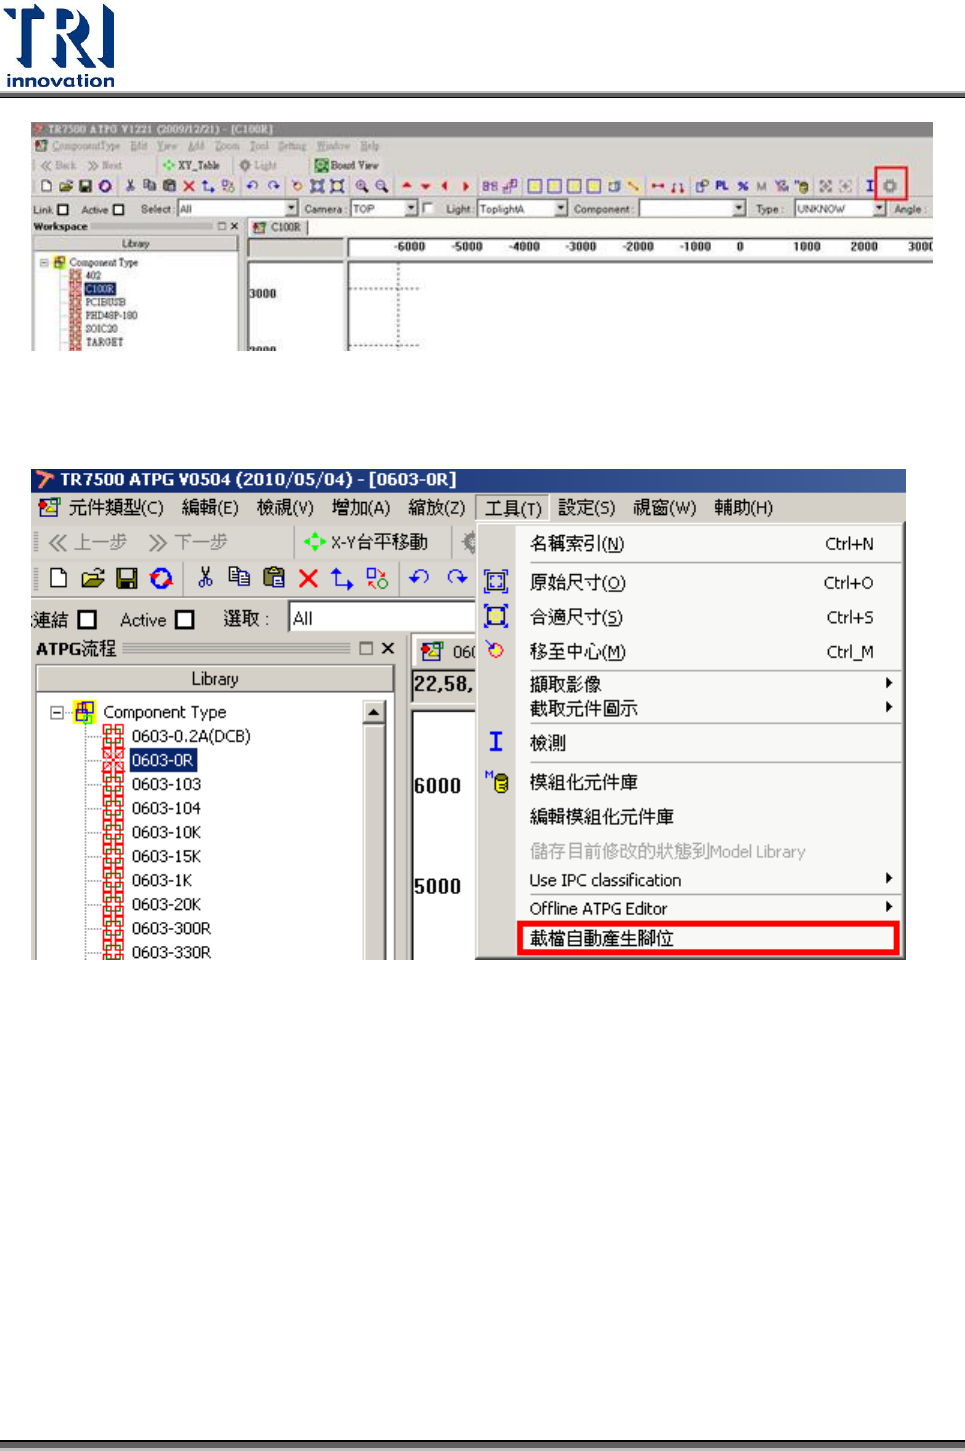Click the red X delete icon in upper toolbar

point(189,186)
